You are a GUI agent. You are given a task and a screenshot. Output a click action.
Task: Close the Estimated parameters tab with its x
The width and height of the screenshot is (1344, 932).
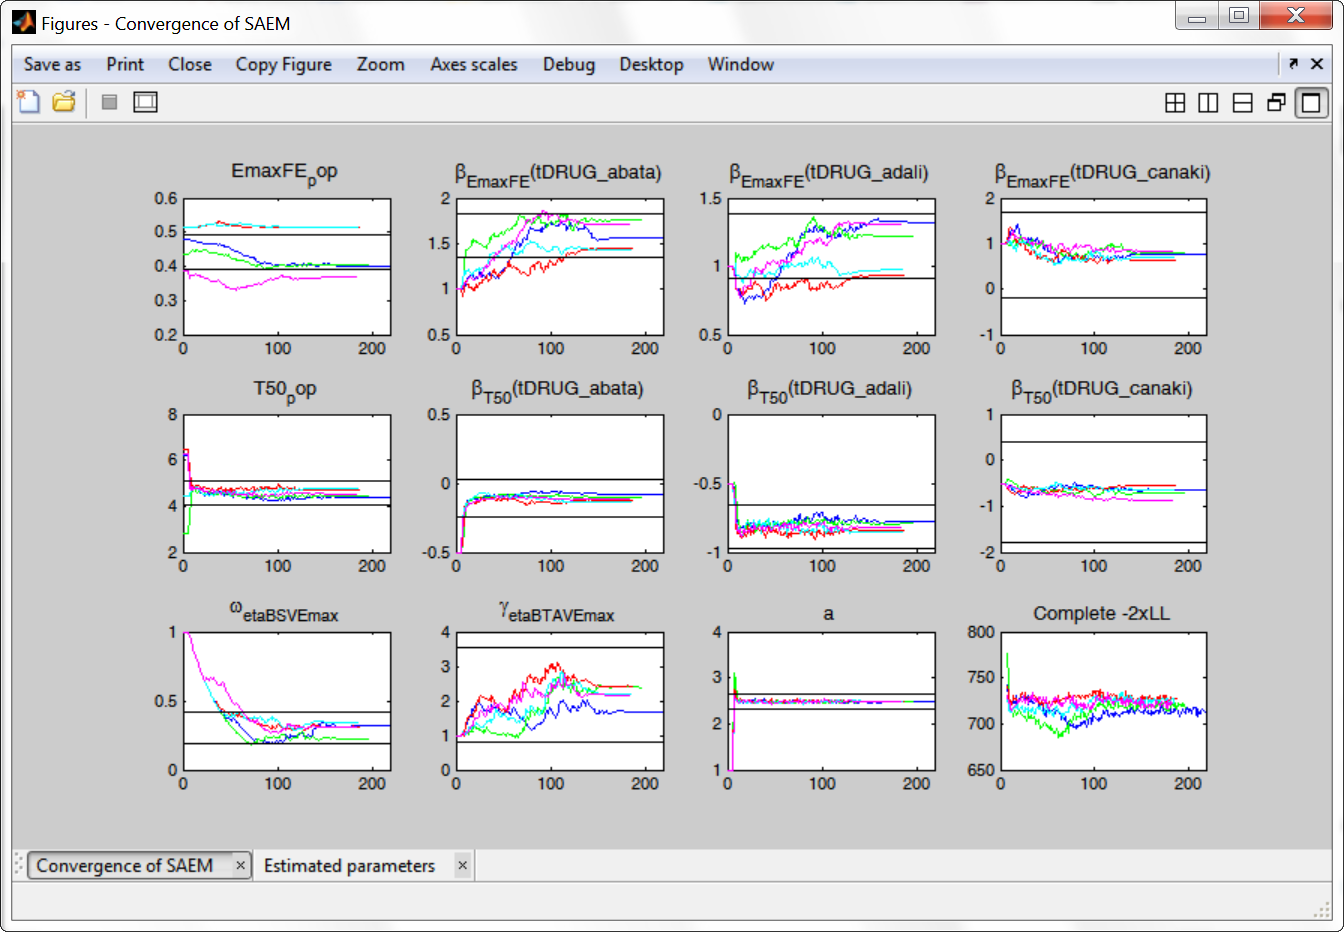[x=461, y=865]
